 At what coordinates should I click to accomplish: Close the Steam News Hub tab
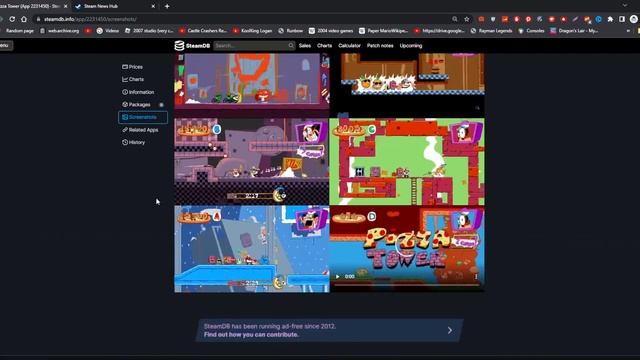pyautogui.click(x=153, y=6)
